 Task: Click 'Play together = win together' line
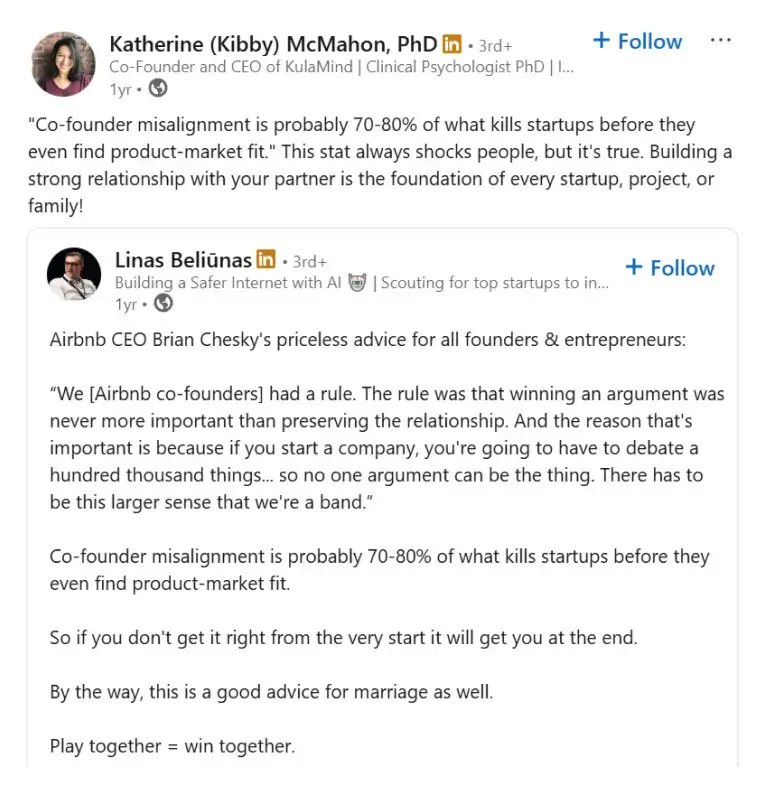pos(172,746)
